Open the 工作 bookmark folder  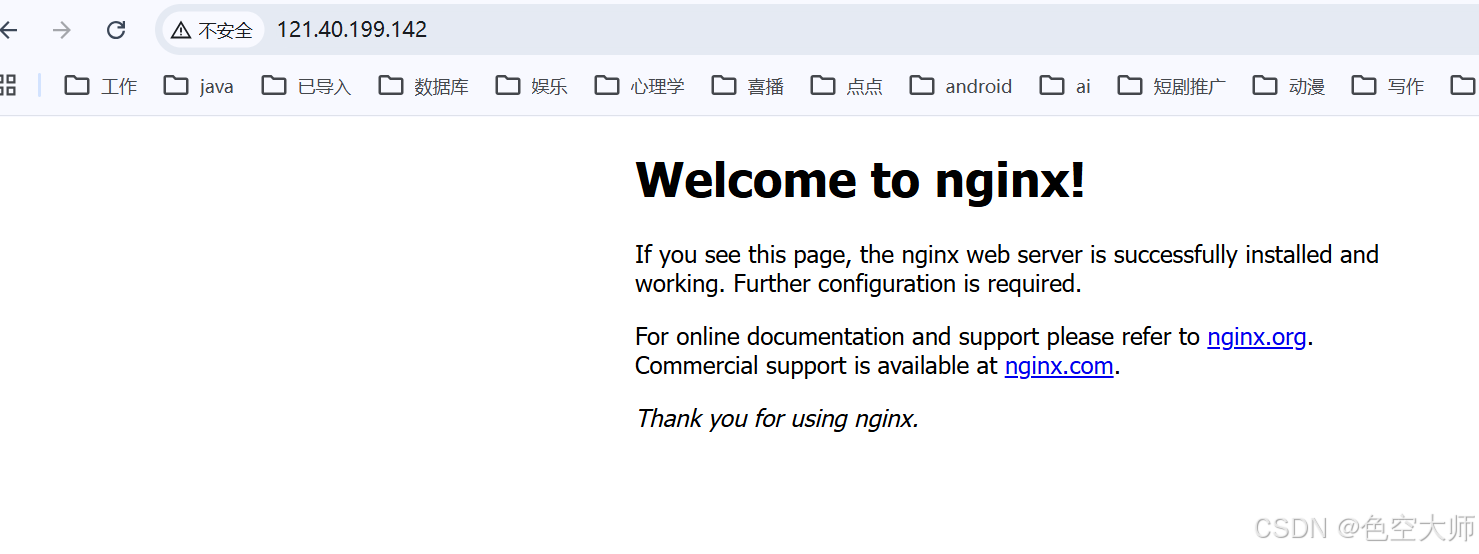pos(101,86)
